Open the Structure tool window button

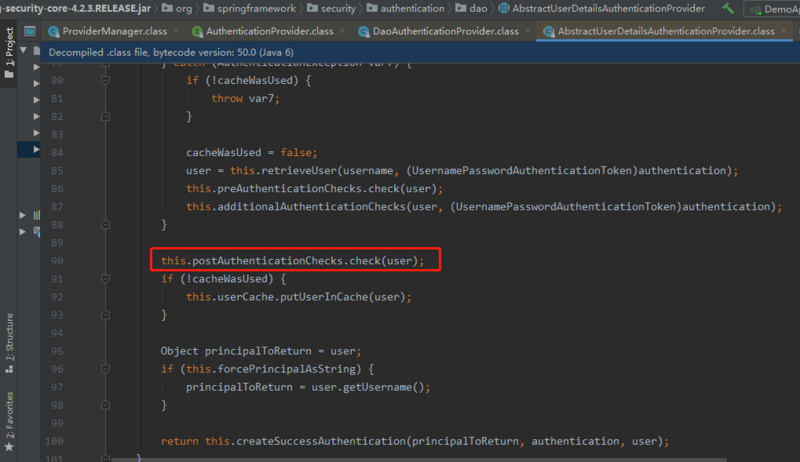pyautogui.click(x=9, y=343)
